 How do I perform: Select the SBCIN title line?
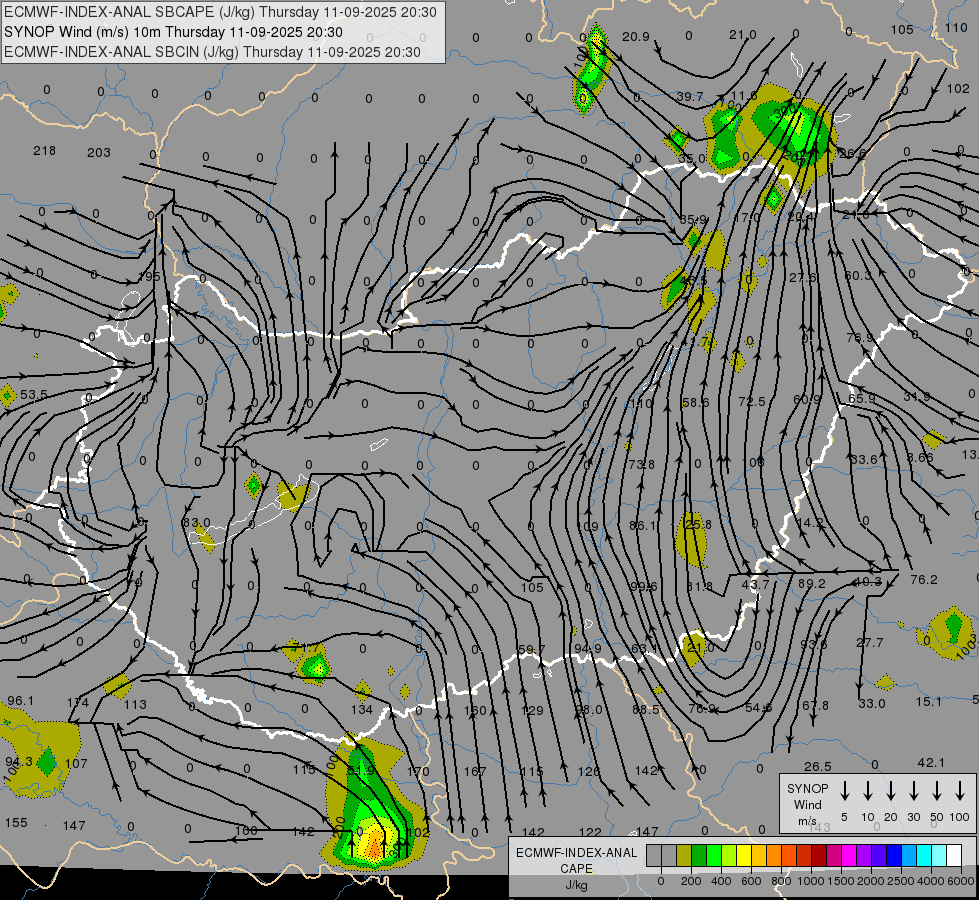212,52
